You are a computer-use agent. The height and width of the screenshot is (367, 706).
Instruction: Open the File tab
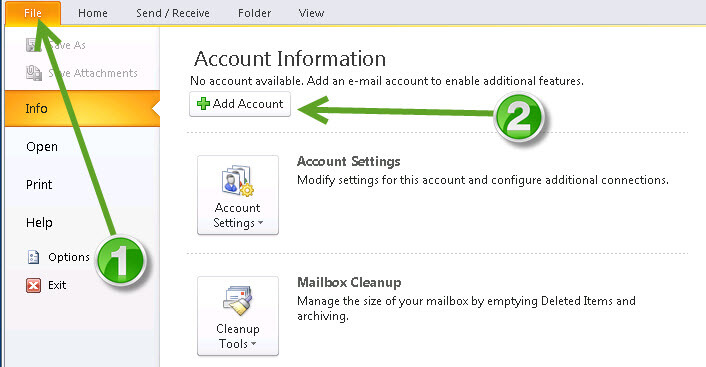click(33, 13)
